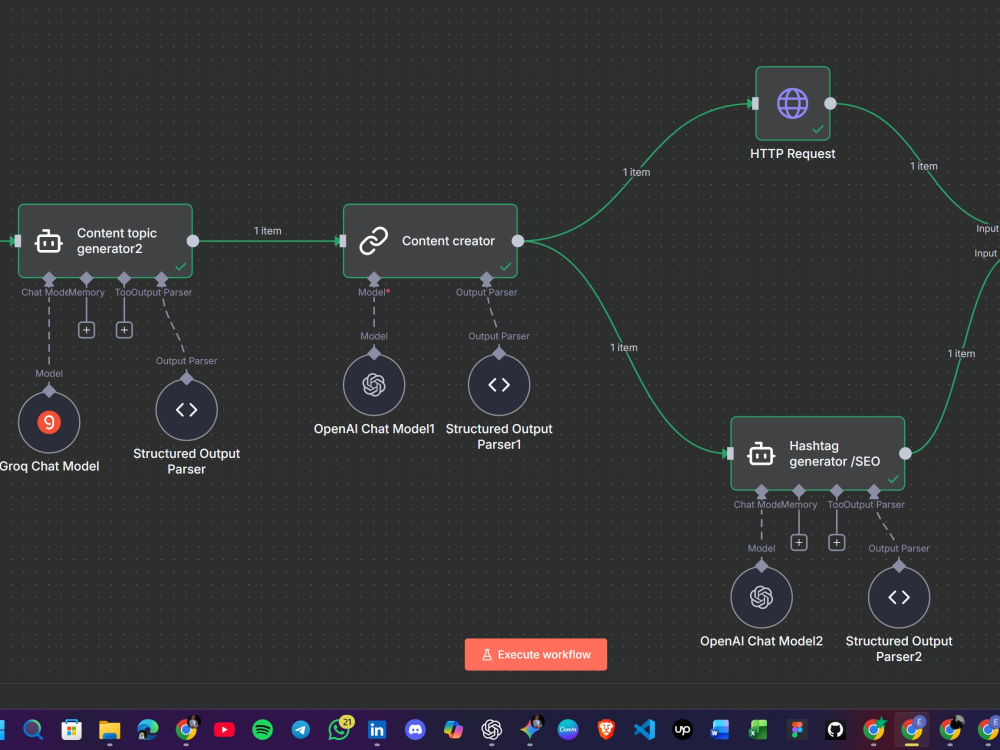1000x750 pixels.
Task: Click Hashtag generator /SEO output connector
Action: coord(905,453)
